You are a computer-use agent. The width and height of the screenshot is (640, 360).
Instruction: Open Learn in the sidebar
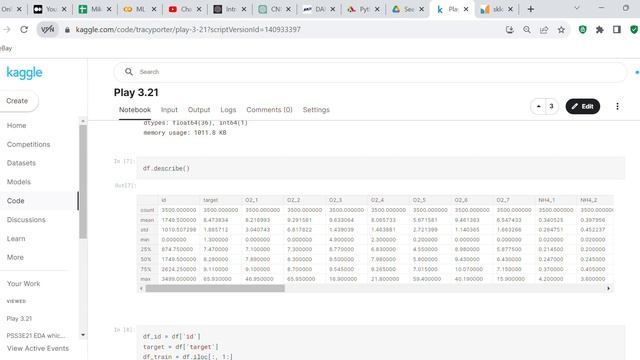point(16,238)
